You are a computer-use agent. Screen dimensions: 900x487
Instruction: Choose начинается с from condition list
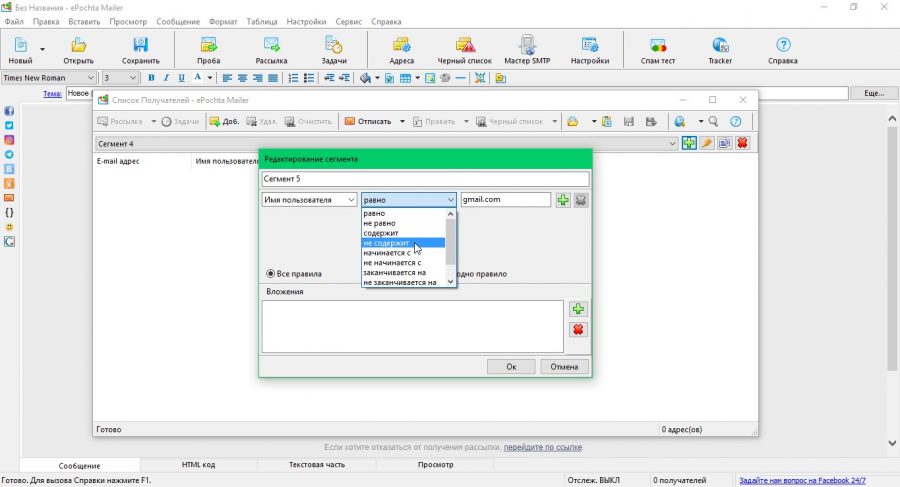click(x=404, y=253)
